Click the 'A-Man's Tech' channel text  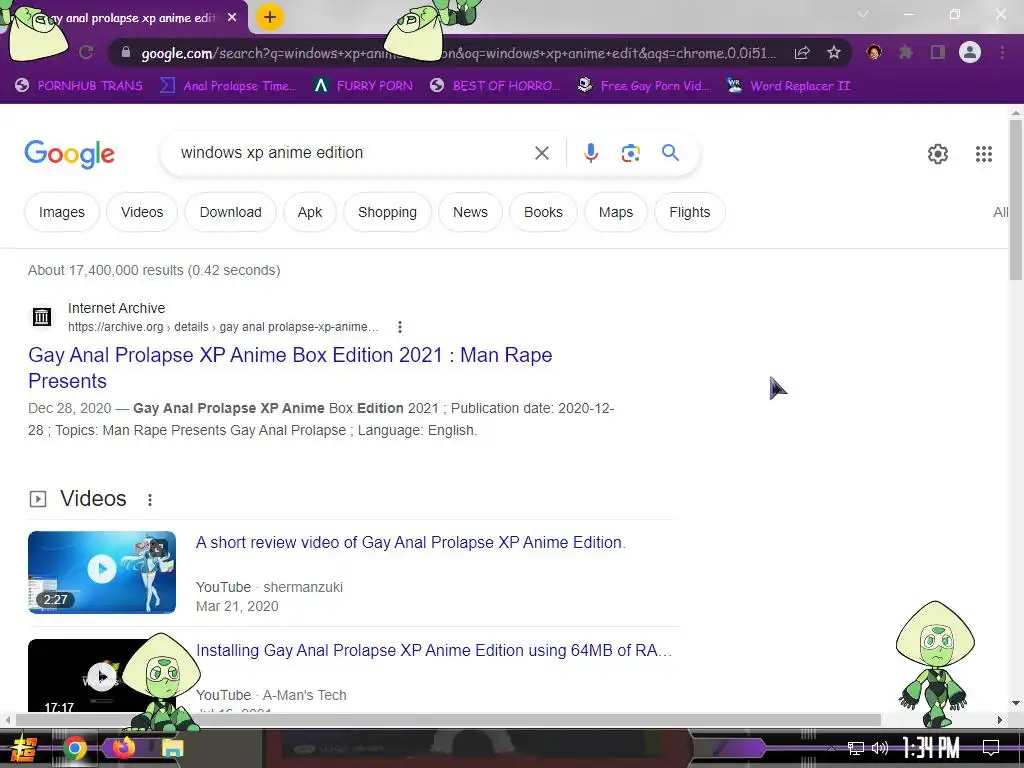304,695
